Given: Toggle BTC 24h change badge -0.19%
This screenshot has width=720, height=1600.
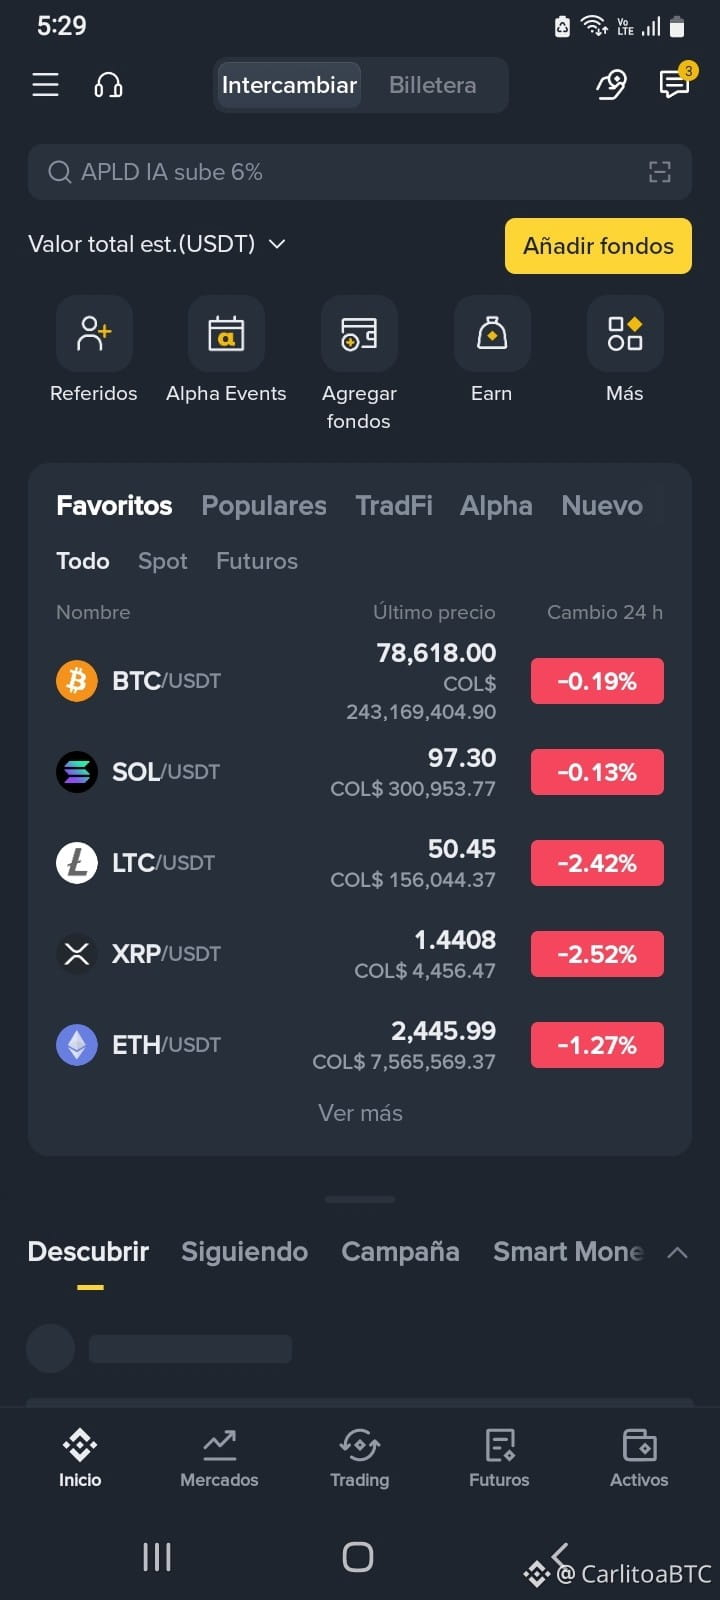Looking at the screenshot, I should 597,681.
